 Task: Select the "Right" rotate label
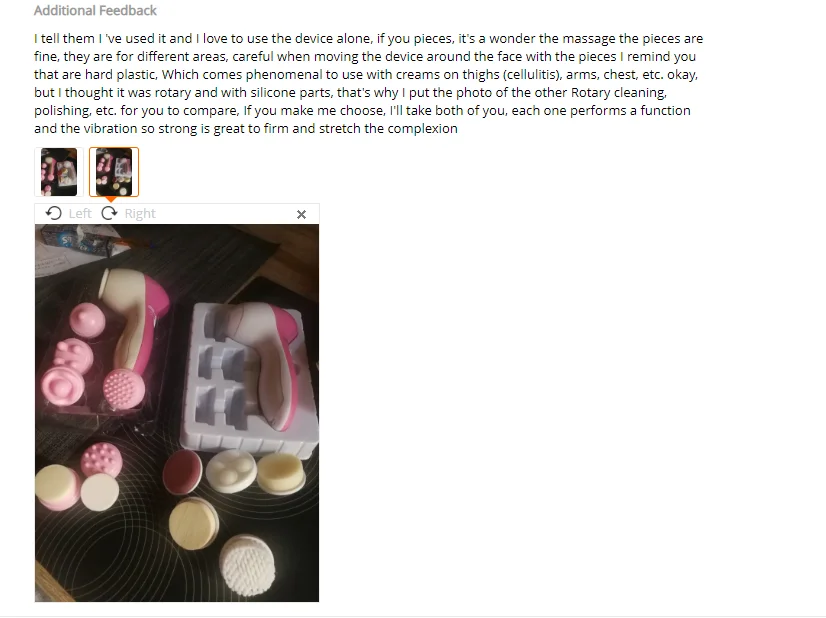pos(140,213)
